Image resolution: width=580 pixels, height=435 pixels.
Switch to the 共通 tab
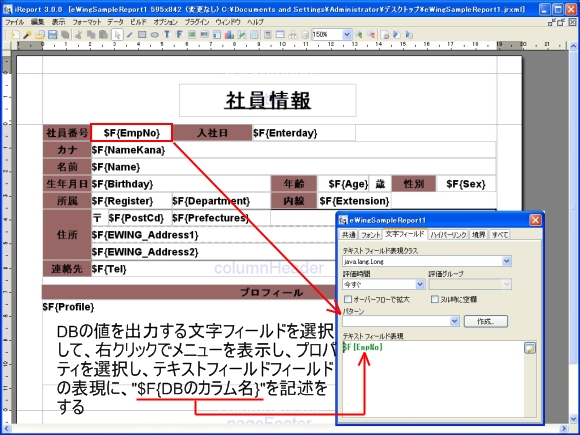coord(348,235)
